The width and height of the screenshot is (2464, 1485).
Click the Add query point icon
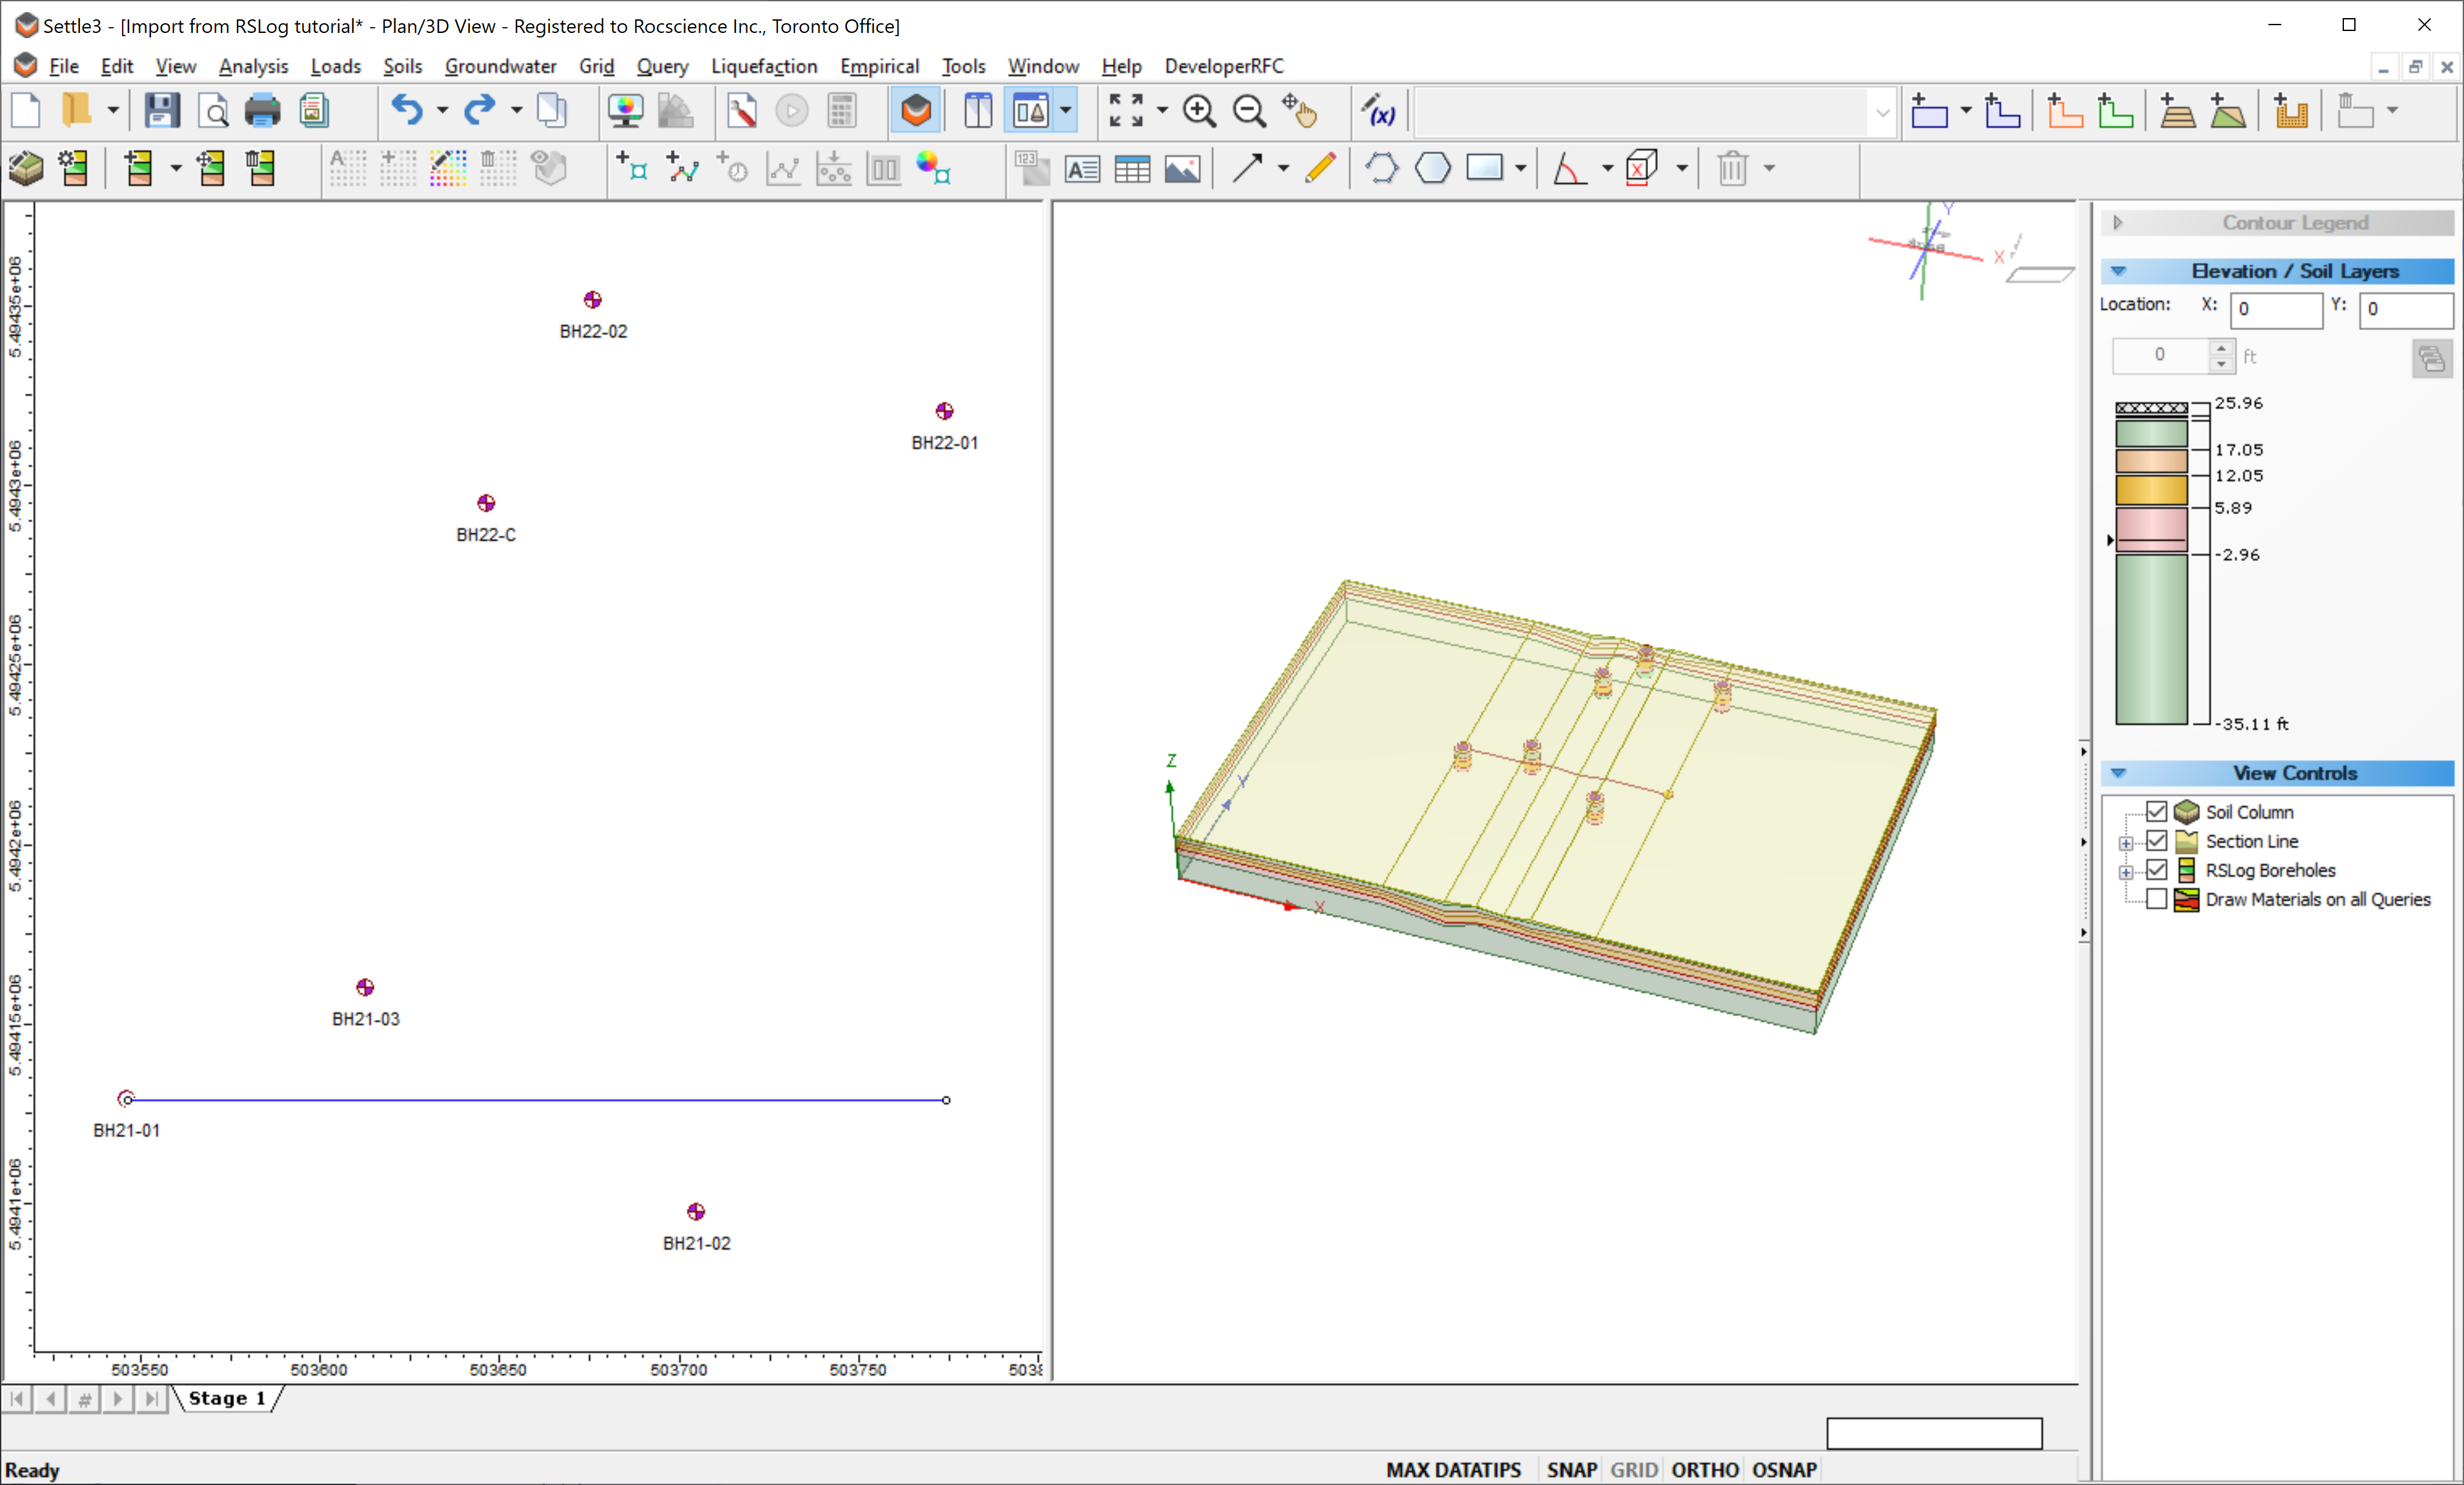click(632, 168)
